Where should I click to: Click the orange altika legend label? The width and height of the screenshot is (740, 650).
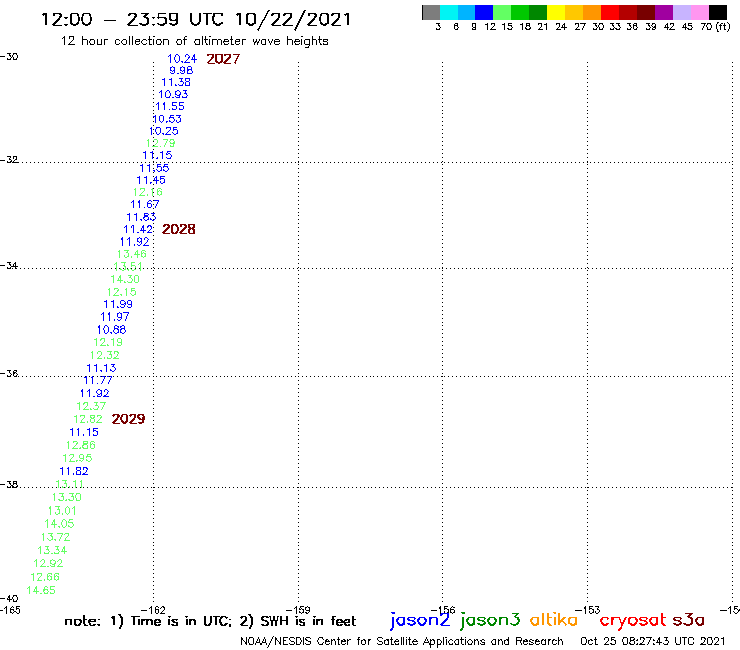(554, 620)
